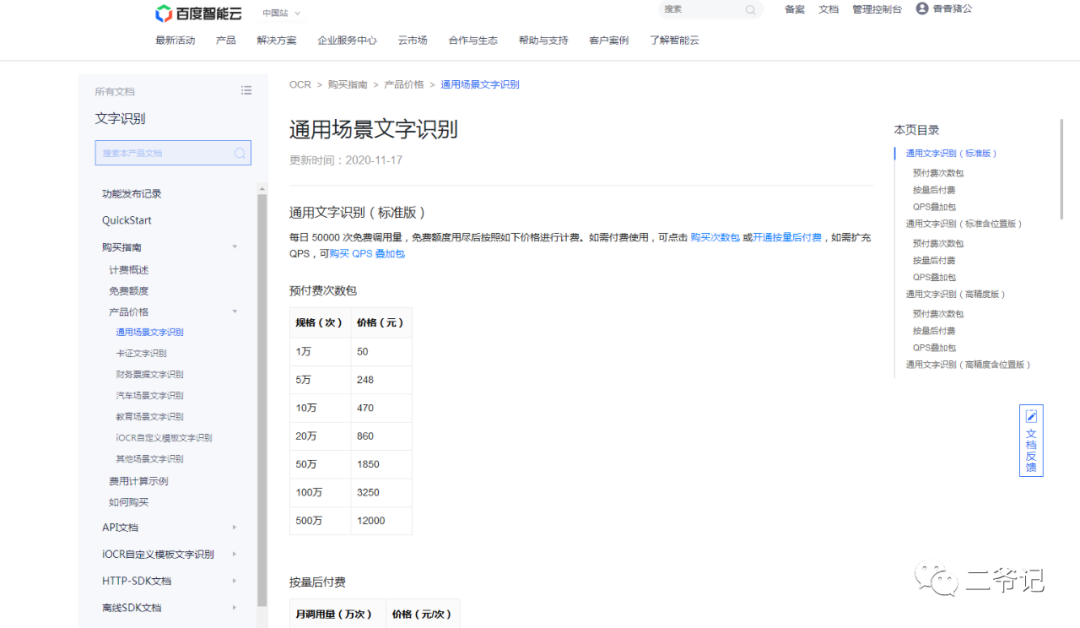Screen dimensions: 1080x628
Task: Open the 企业服务中心 menu
Action: click(x=347, y=40)
